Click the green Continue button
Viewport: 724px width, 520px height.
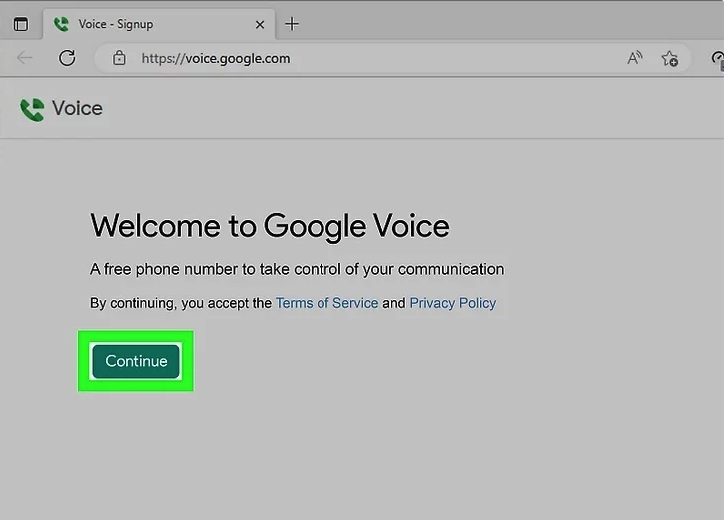point(136,361)
